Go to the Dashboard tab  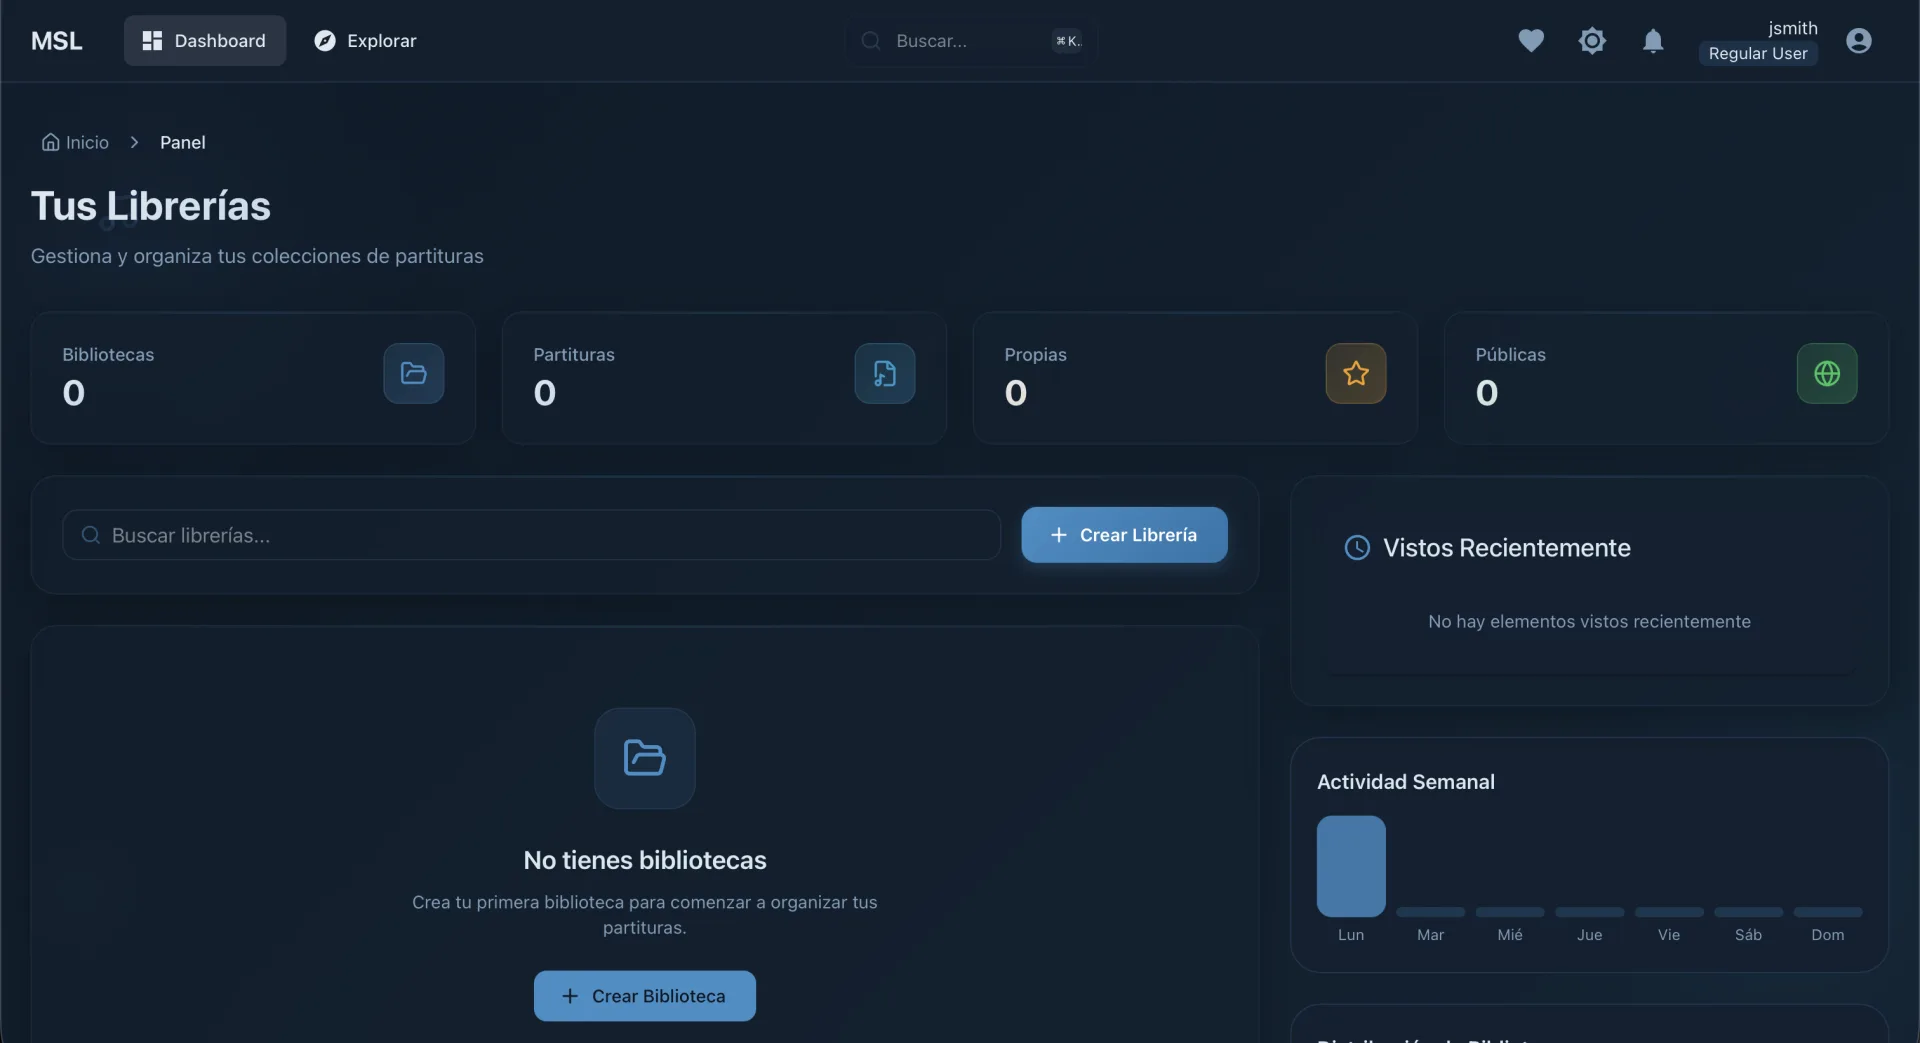pos(205,41)
